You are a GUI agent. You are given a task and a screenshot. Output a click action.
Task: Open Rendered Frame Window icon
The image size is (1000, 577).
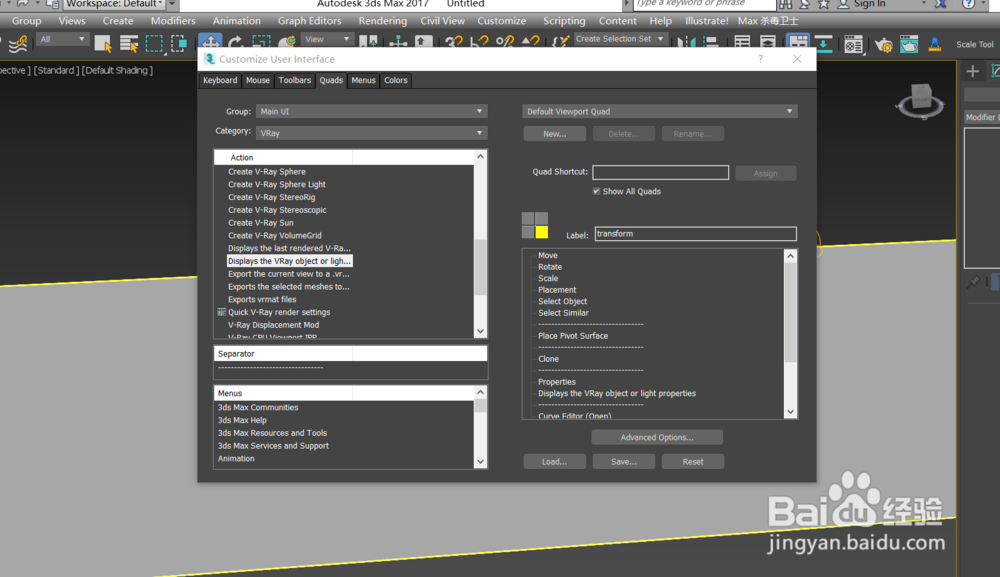pos(909,44)
